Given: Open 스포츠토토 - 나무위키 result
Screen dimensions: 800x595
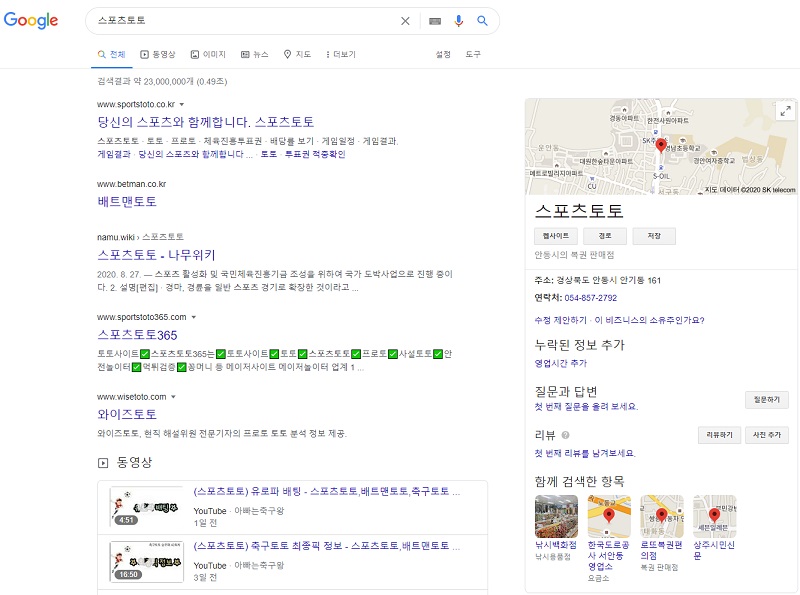Looking at the screenshot, I should 156,255.
